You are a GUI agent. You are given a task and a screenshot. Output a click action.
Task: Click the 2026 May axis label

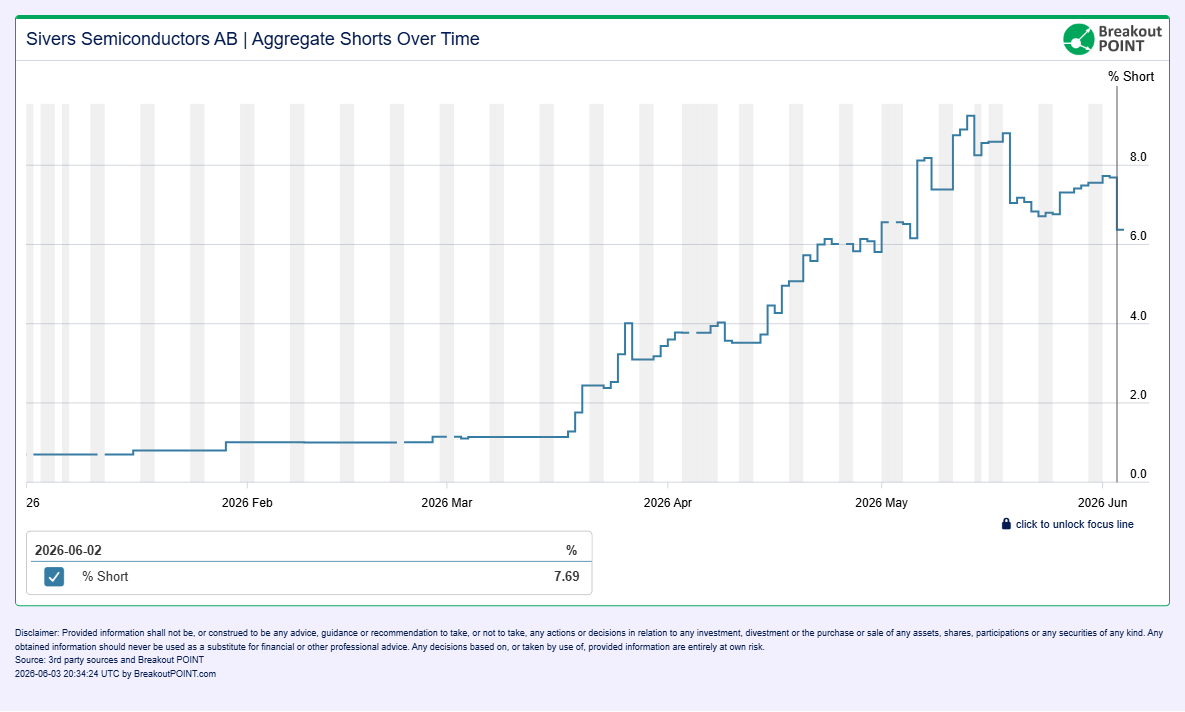point(881,503)
